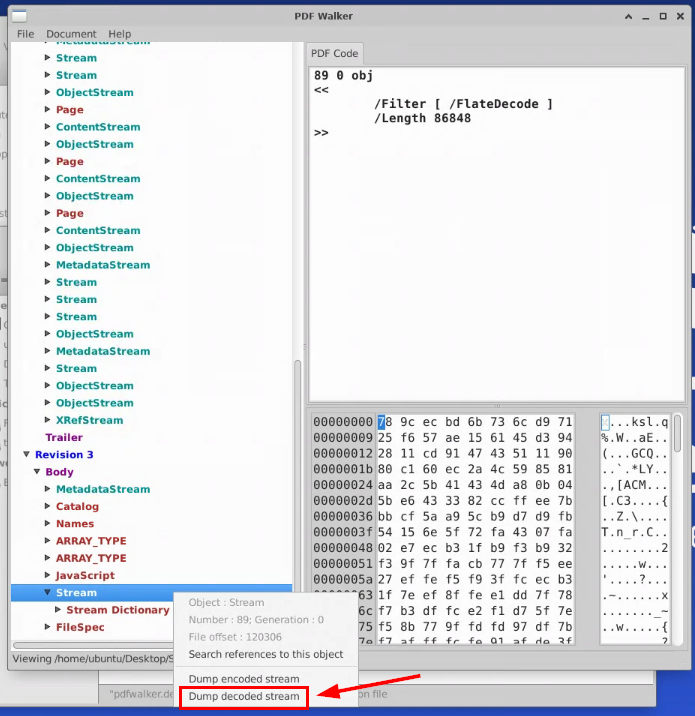Expand the Stream Dictionary node

point(58,610)
